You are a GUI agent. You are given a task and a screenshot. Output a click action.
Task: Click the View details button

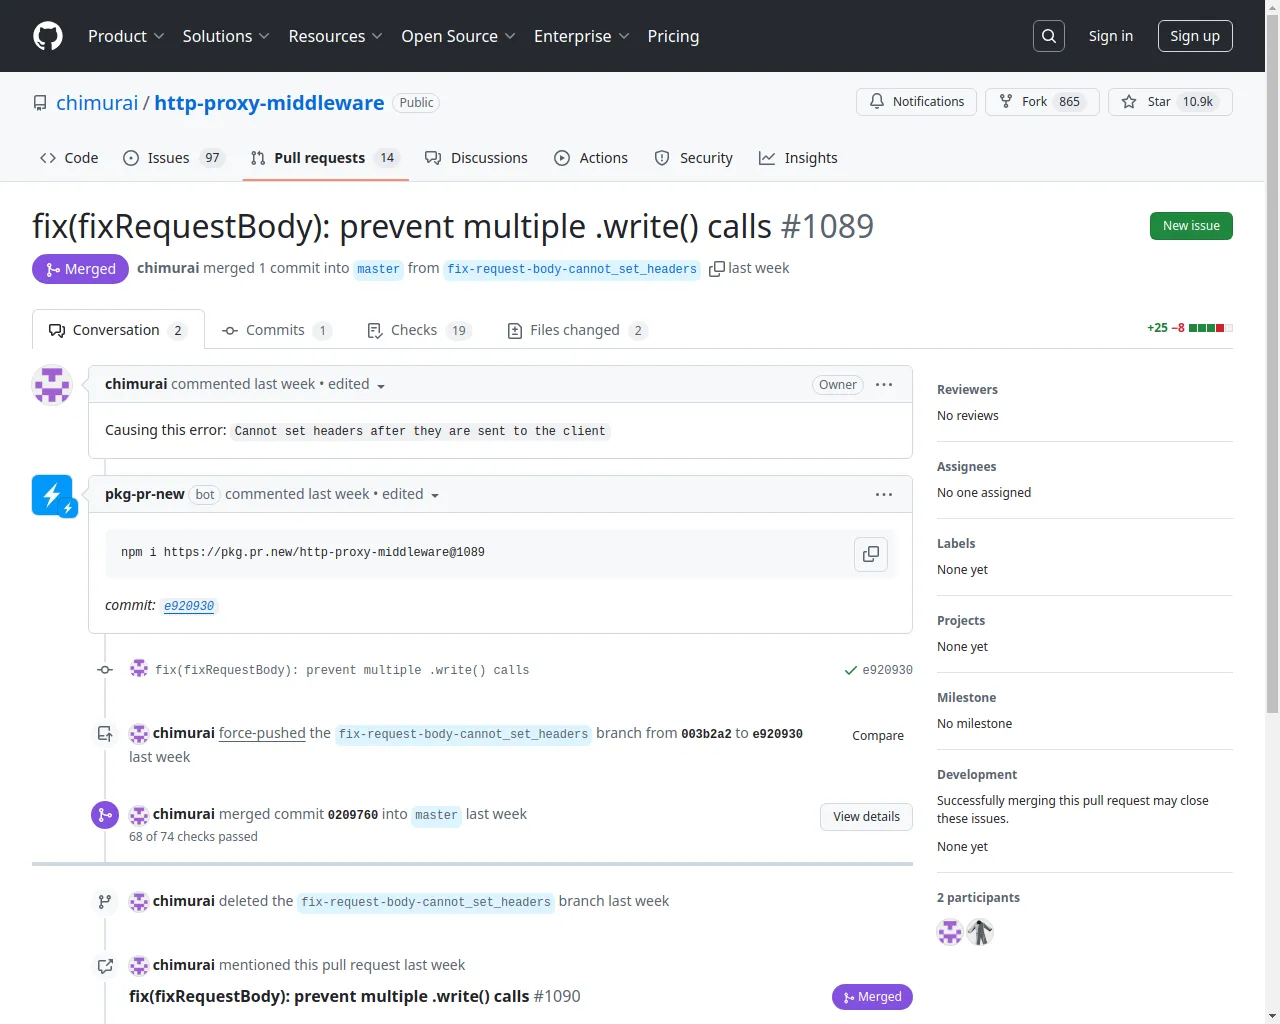(867, 817)
